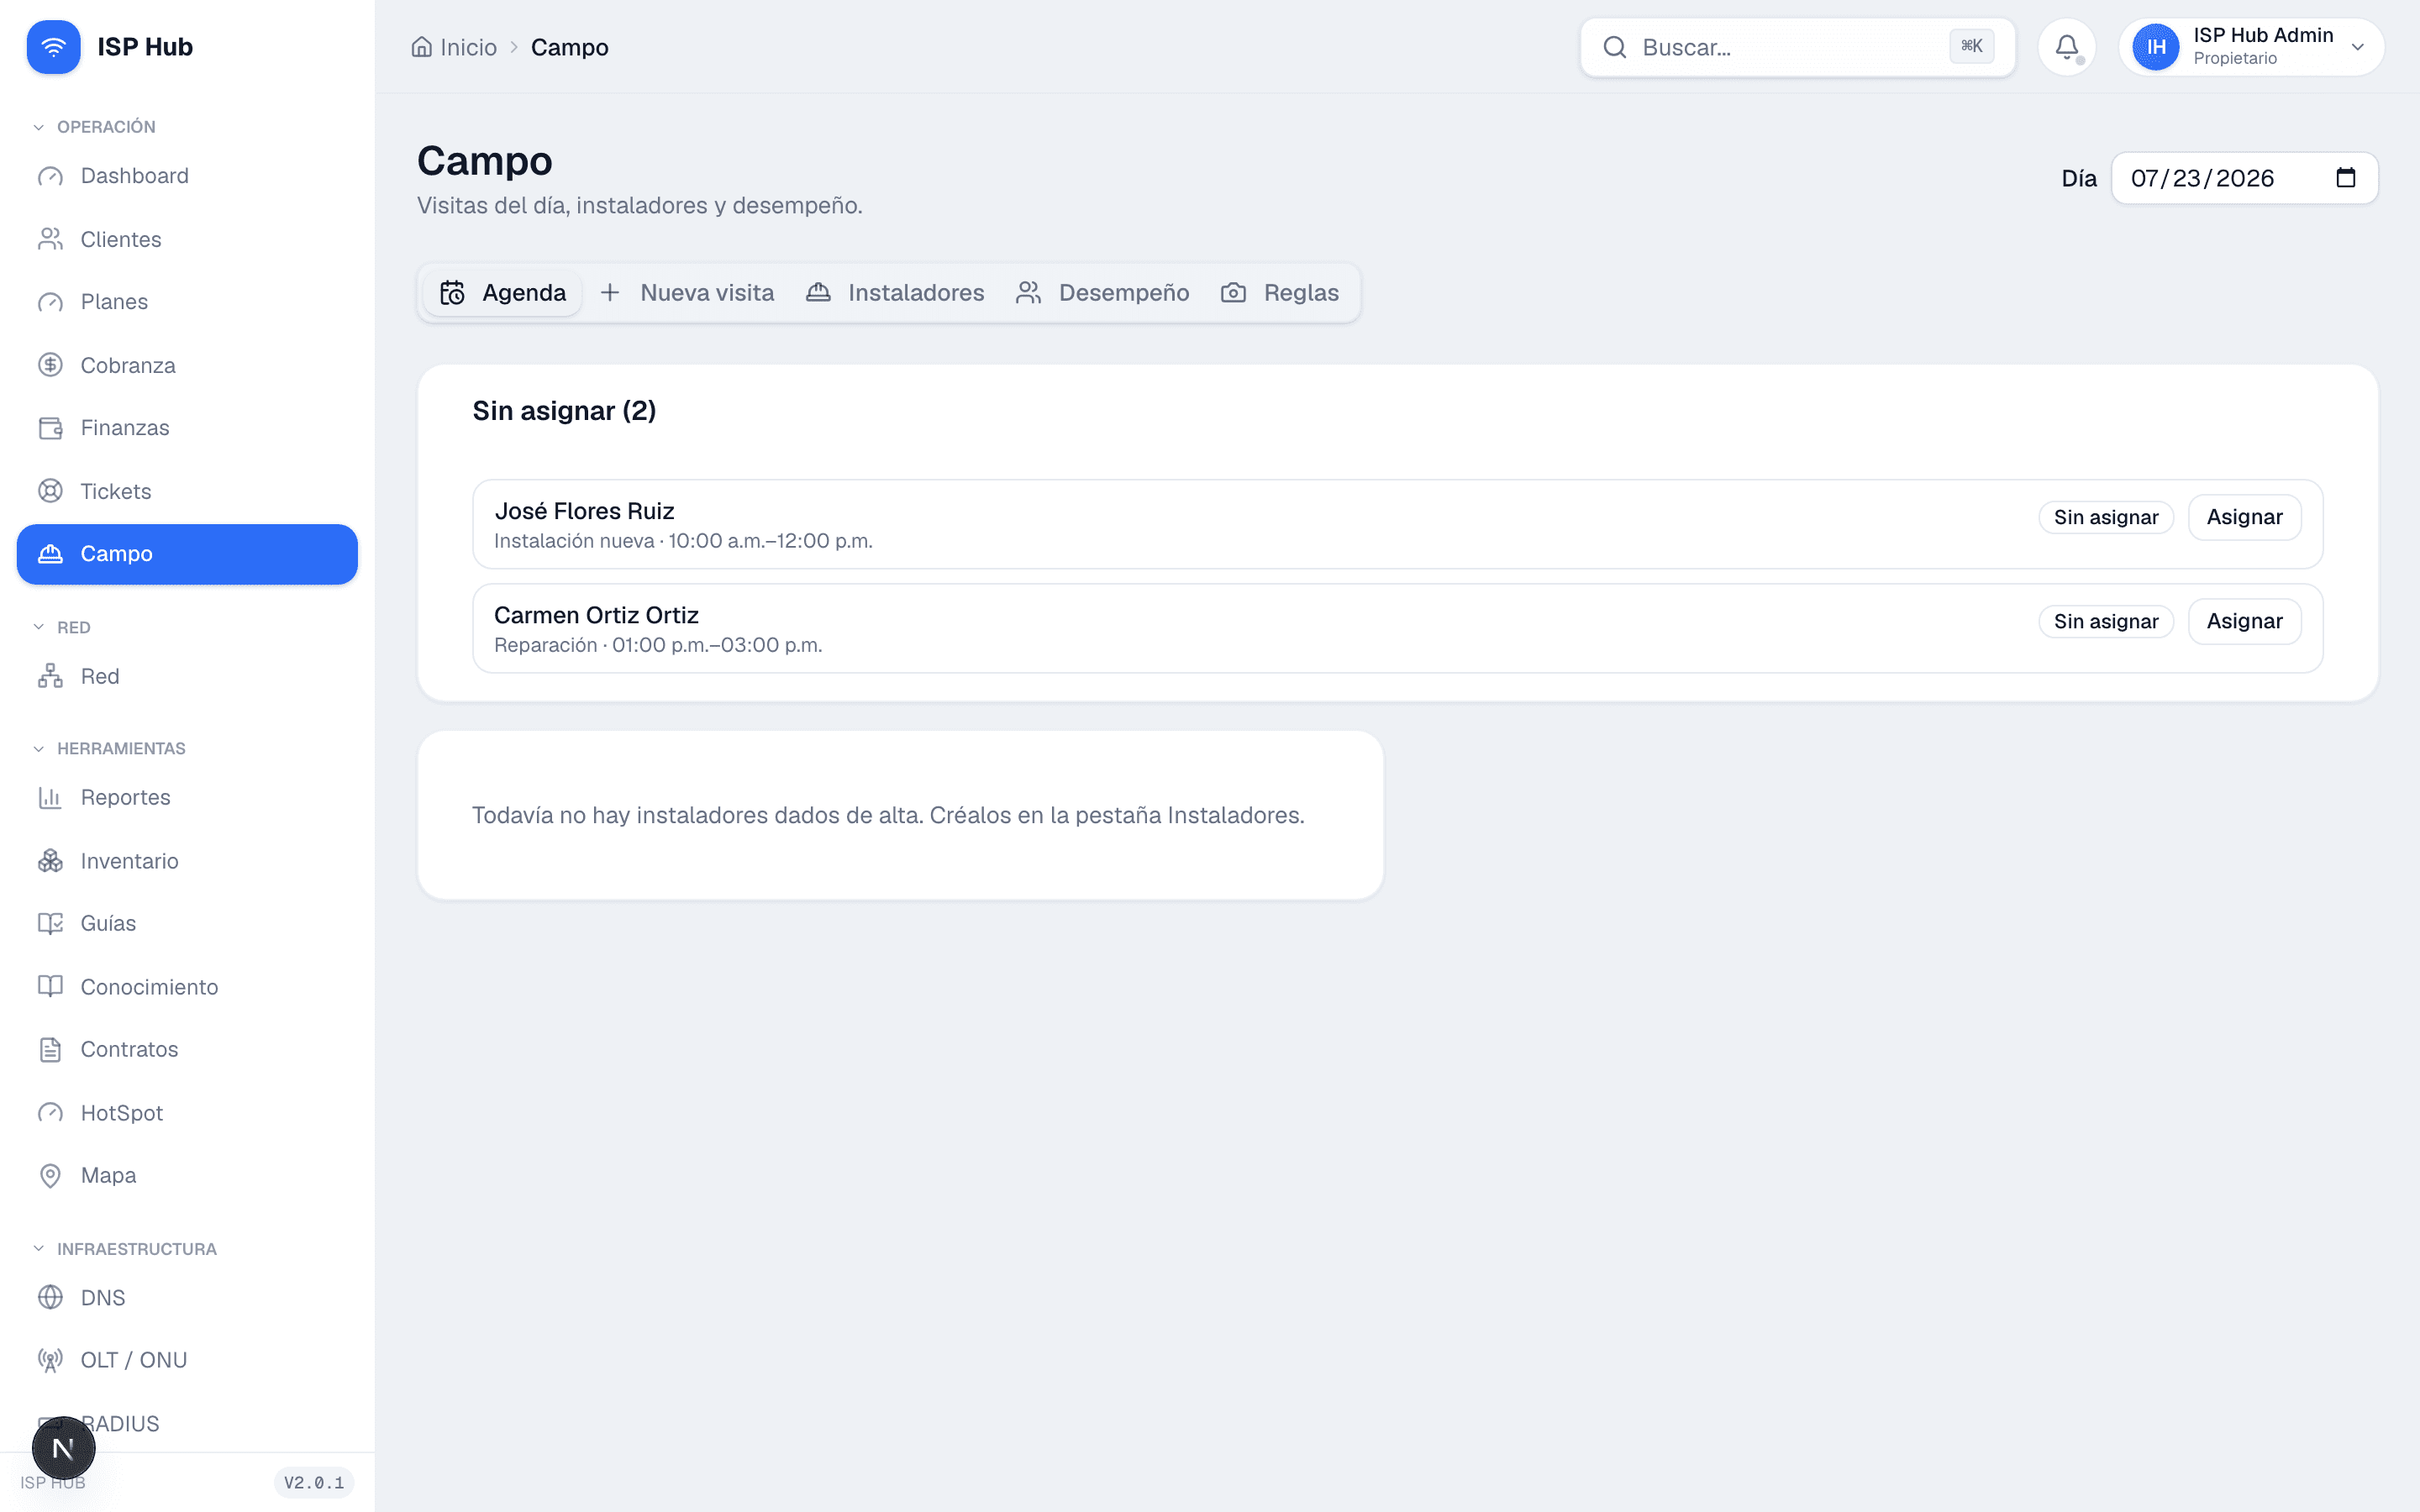This screenshot has height=1512, width=2420.
Task: Collapse the OPERACIÓN sidebar group
Action: (96, 127)
